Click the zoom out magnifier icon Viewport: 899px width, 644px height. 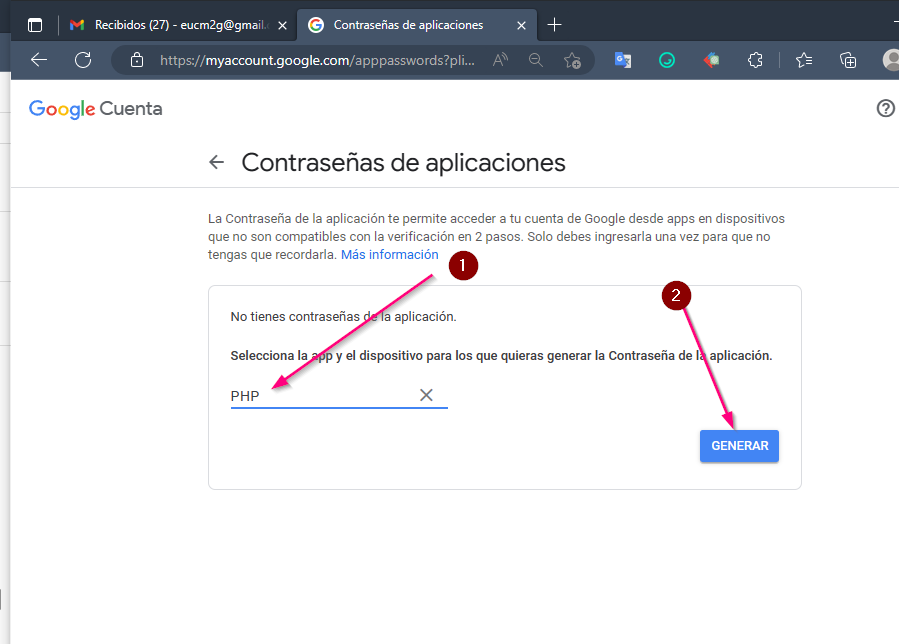click(536, 60)
